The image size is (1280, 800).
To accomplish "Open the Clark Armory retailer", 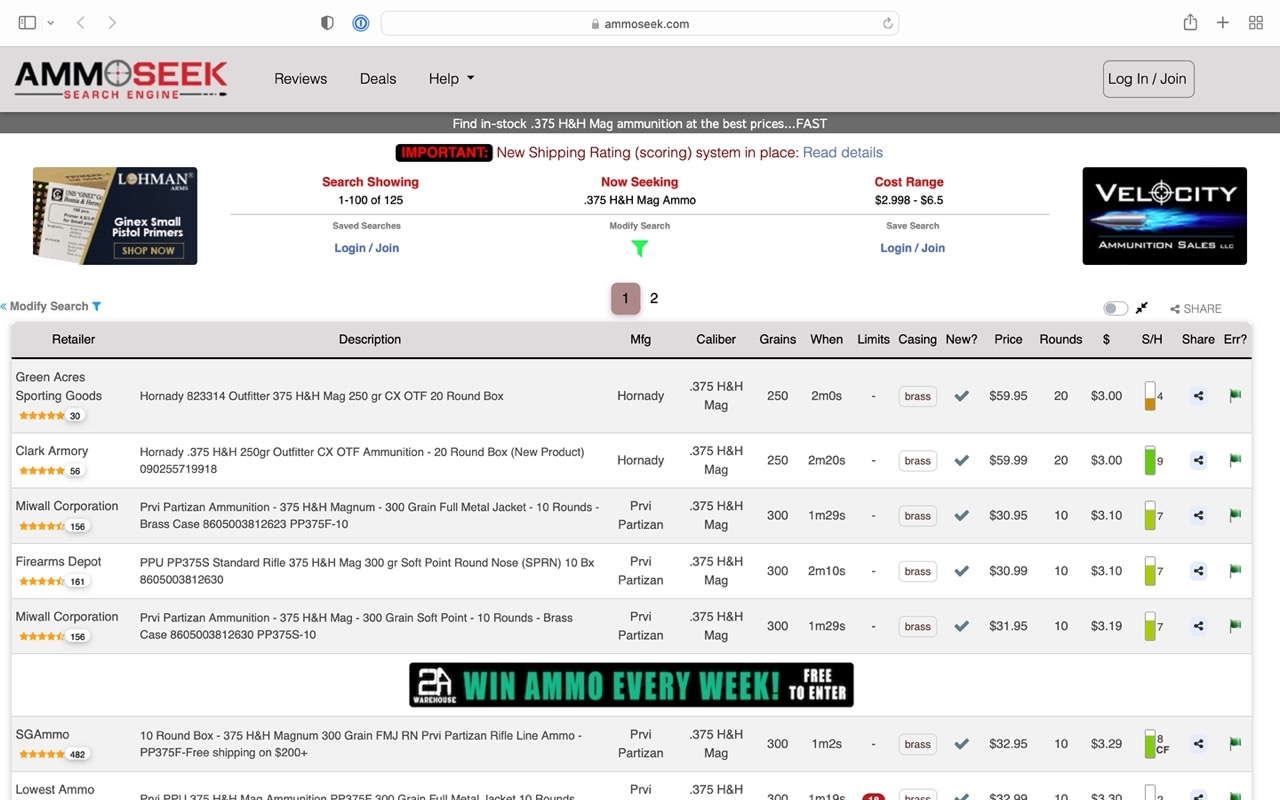I will coord(52,451).
